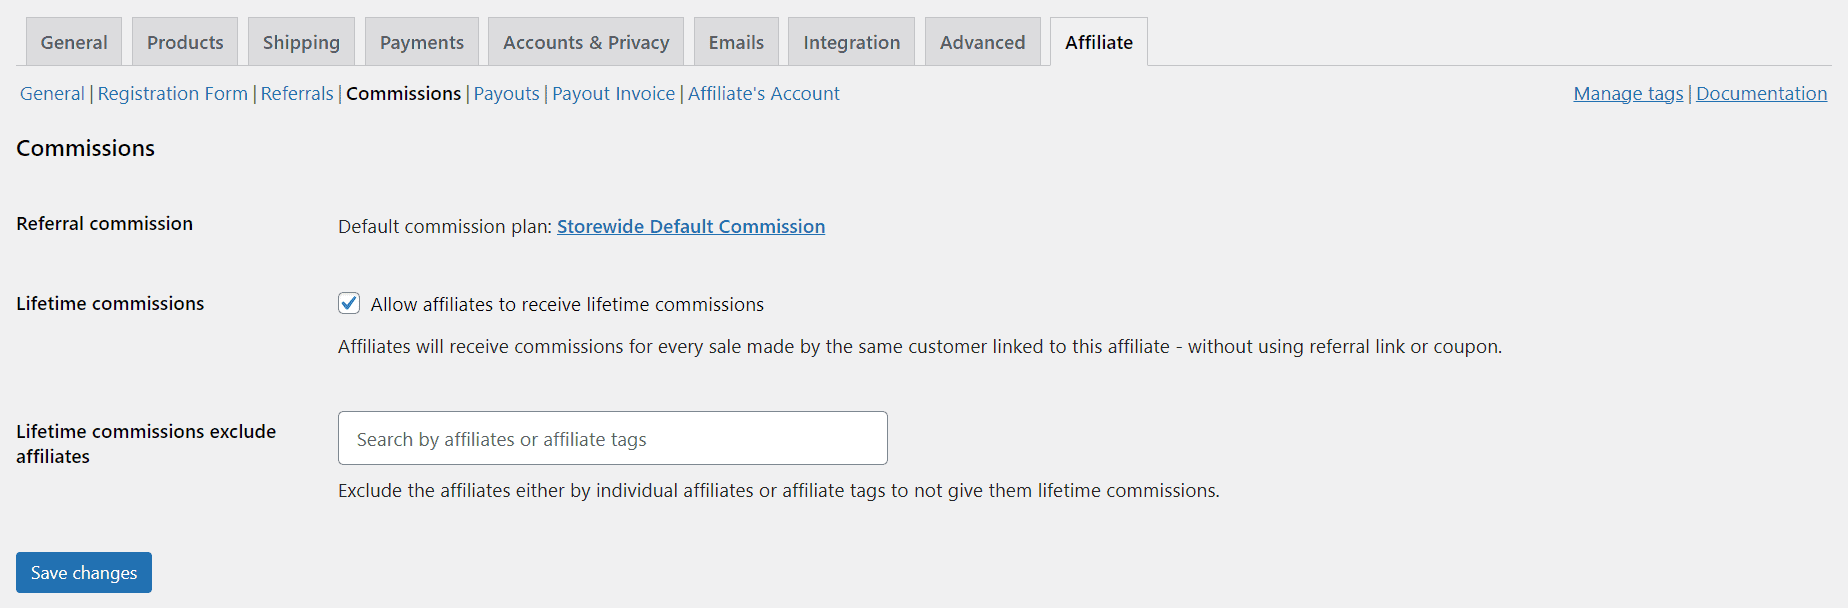The image size is (1848, 608).
Task: Navigate to the Payouts section
Action: (506, 93)
